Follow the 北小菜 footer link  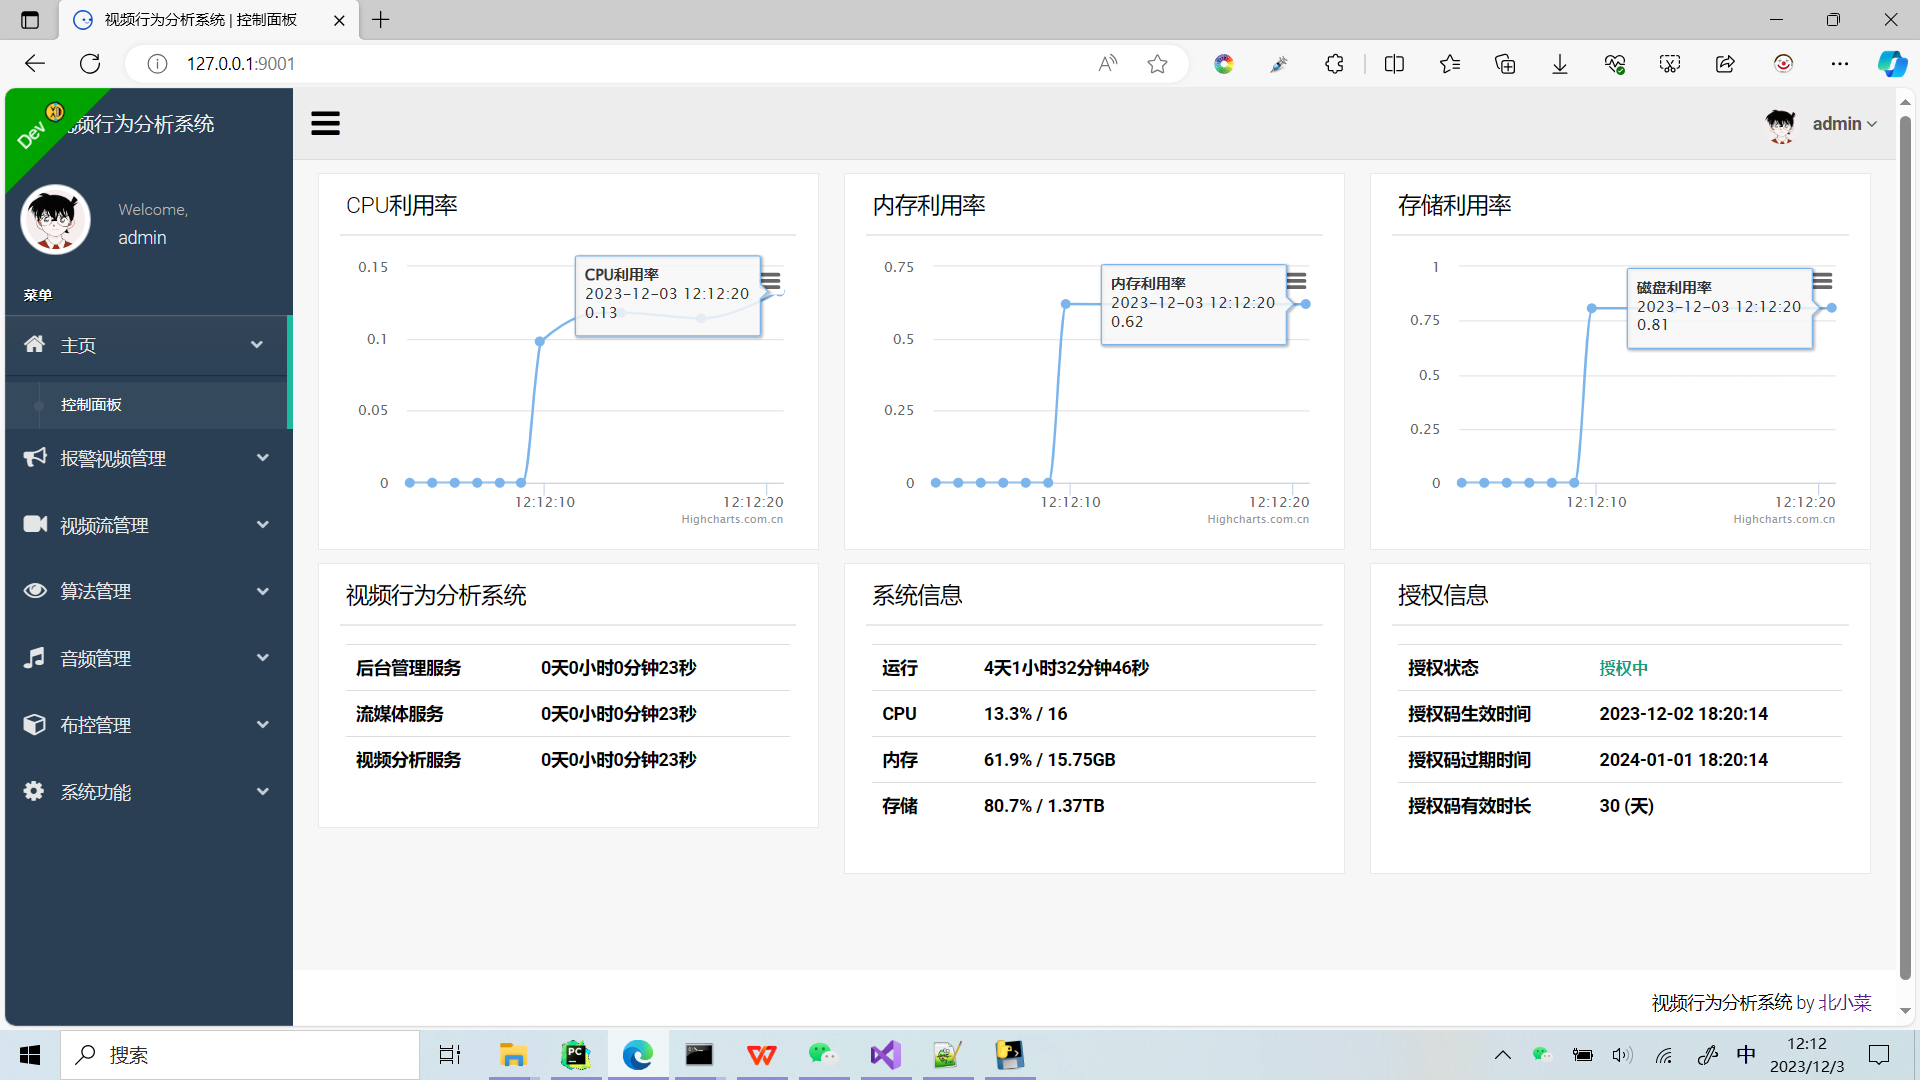pos(1844,1002)
